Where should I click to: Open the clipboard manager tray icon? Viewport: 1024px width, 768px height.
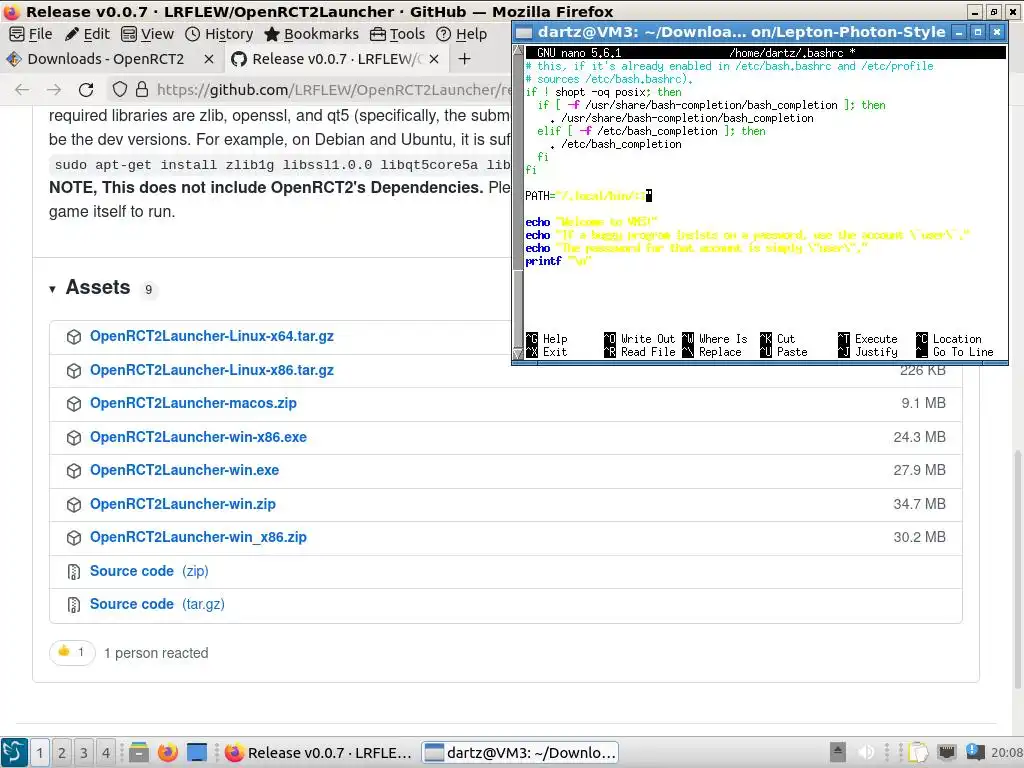pos(918,752)
